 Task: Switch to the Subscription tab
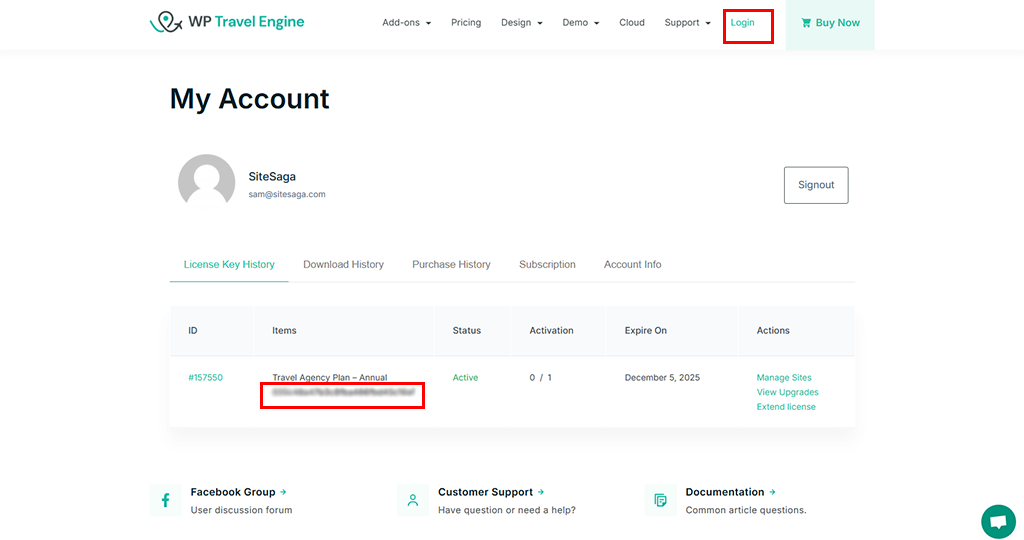pyautogui.click(x=547, y=264)
